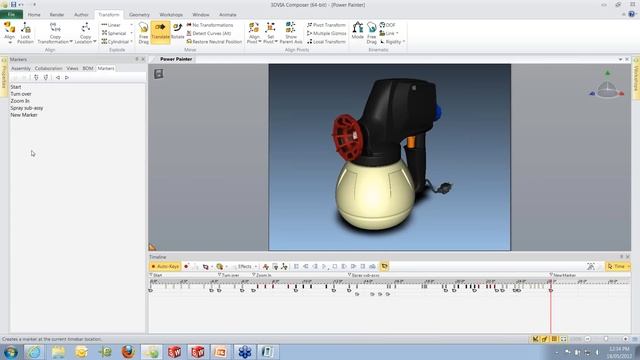
Task: Switch to the Home ribbon tab
Action: [x=34, y=15]
